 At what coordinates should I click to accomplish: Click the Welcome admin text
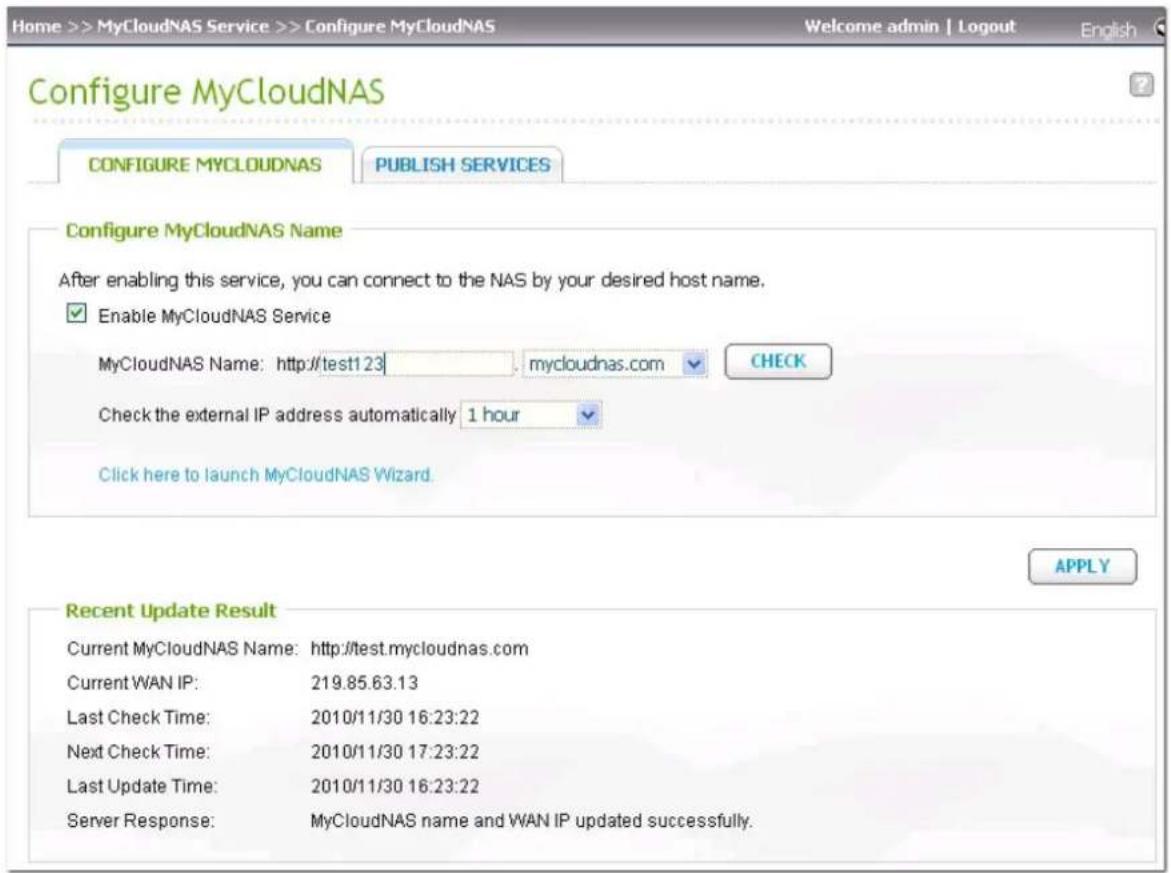coord(871,26)
